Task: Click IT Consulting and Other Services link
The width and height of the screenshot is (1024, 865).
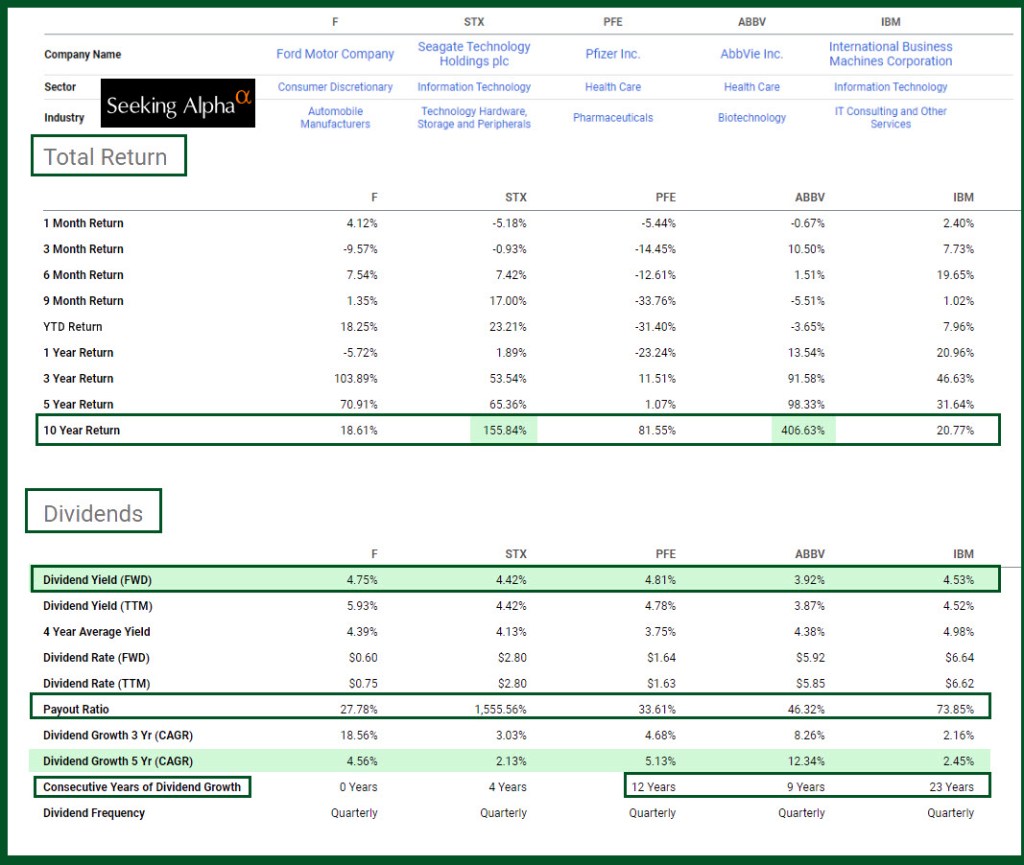Action: [x=890, y=118]
